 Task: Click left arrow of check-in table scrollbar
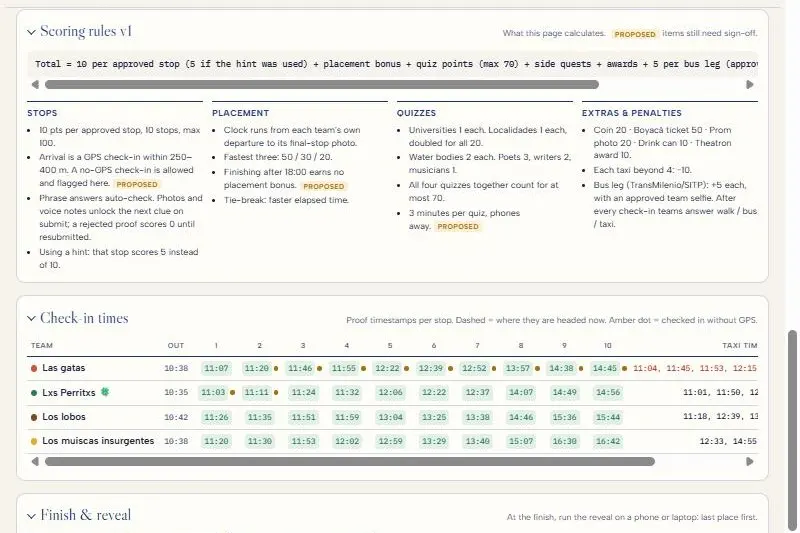35,462
